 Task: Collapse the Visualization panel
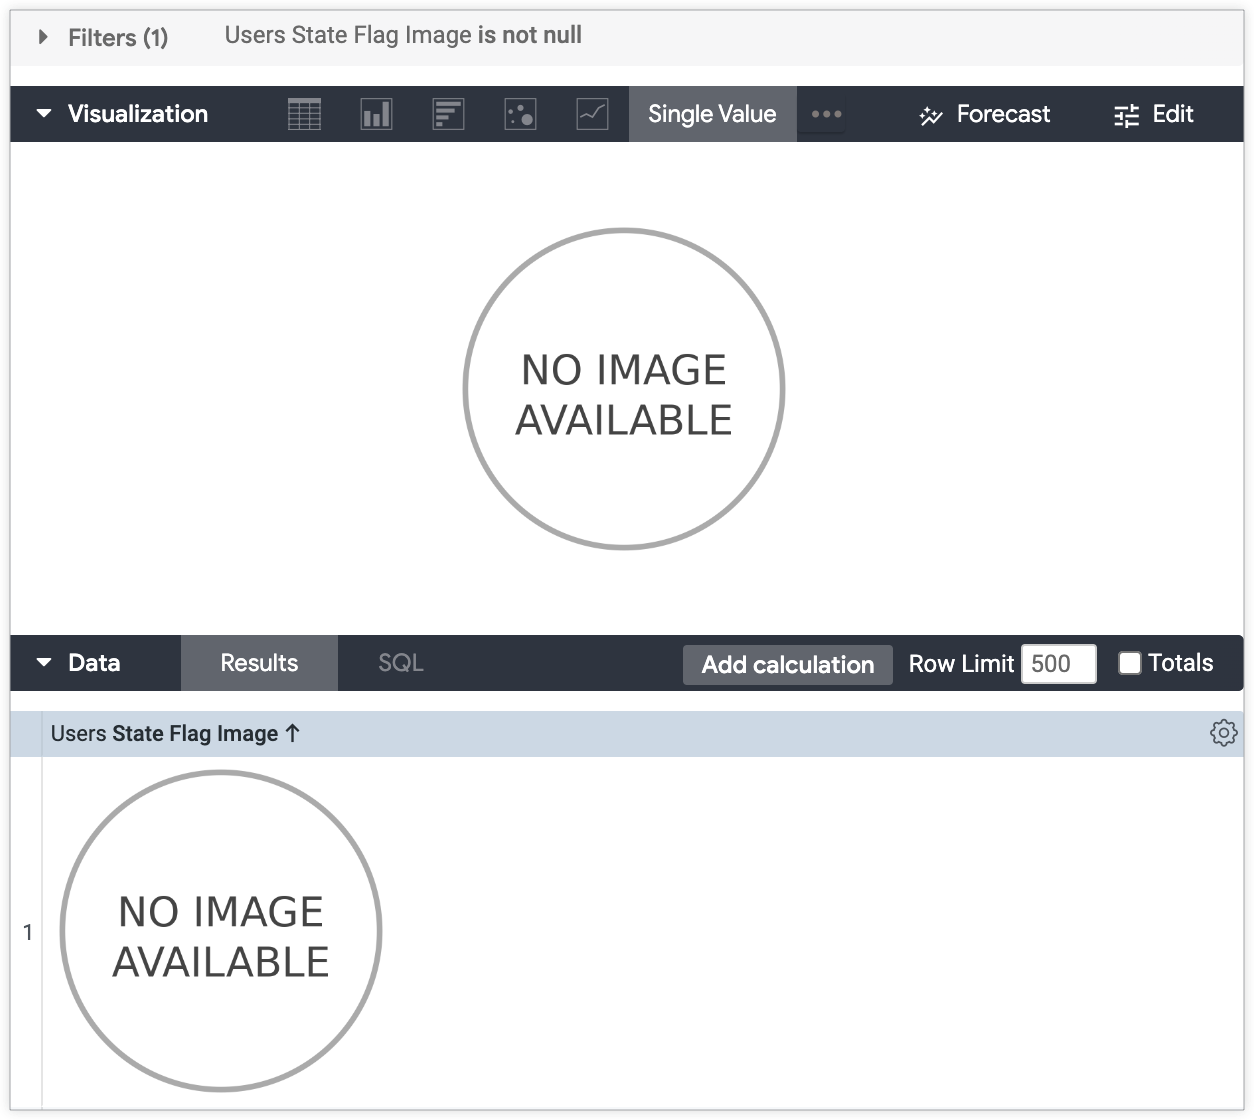(x=44, y=114)
